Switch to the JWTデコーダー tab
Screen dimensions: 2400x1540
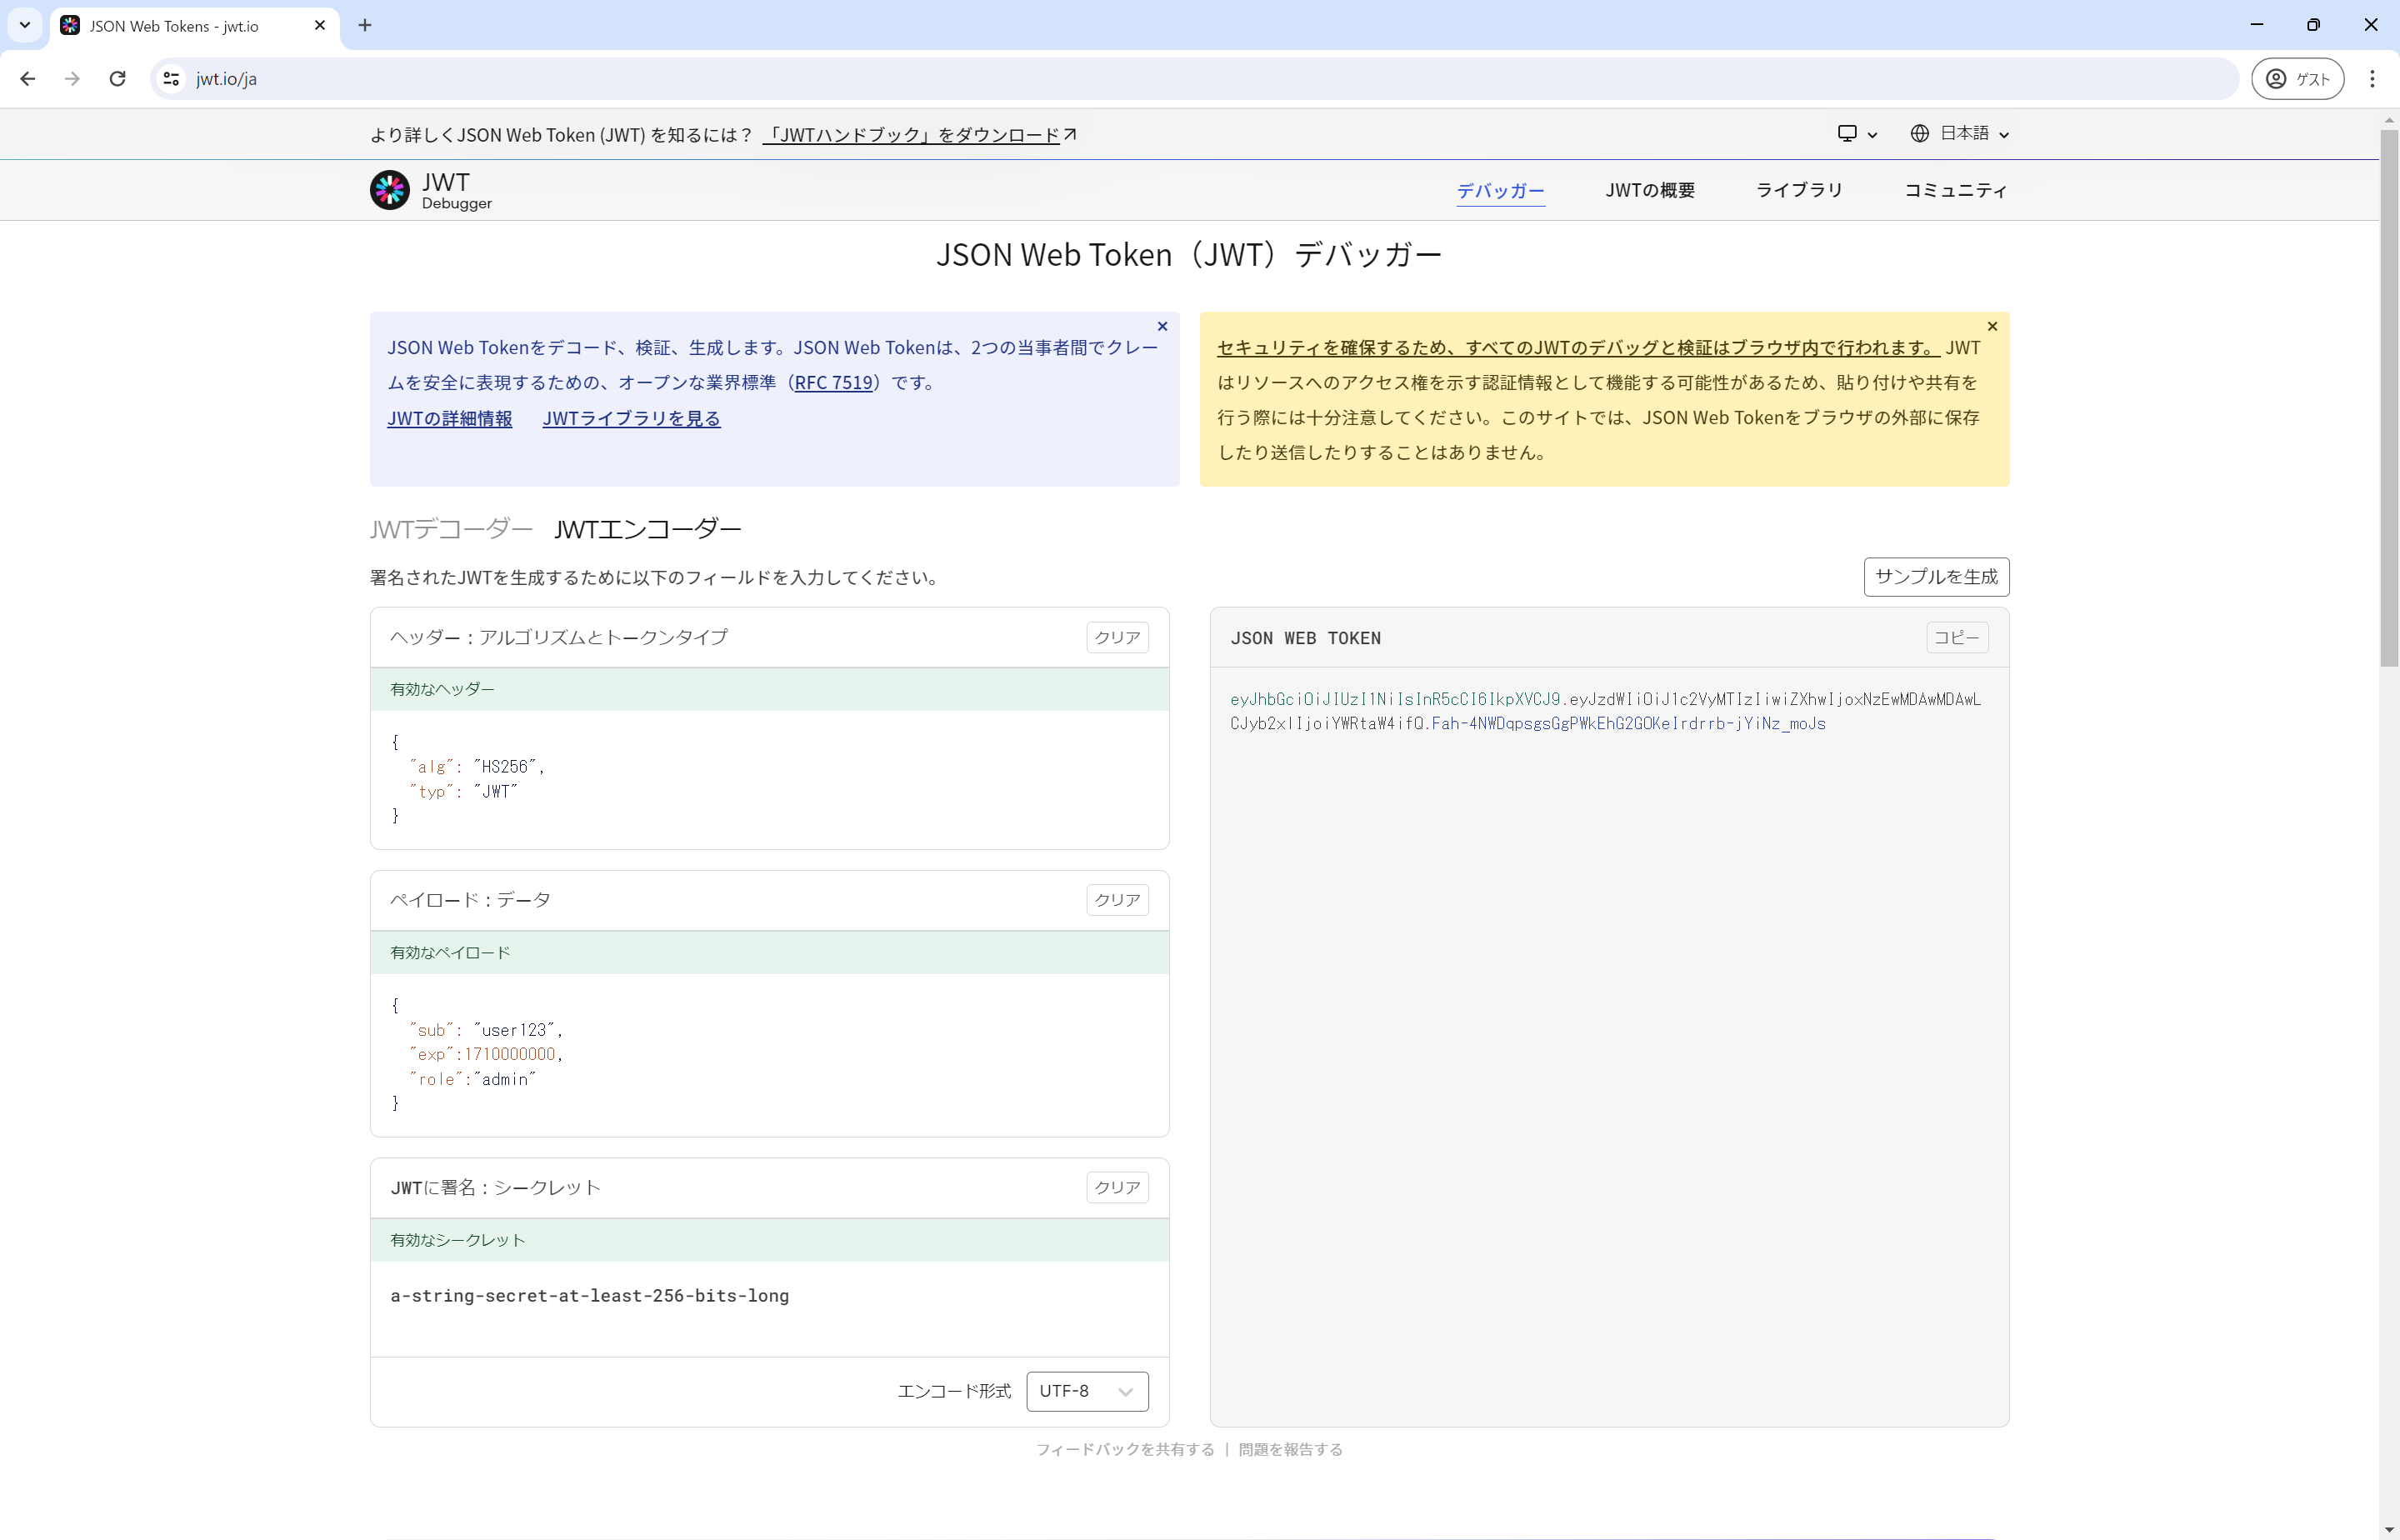click(451, 529)
